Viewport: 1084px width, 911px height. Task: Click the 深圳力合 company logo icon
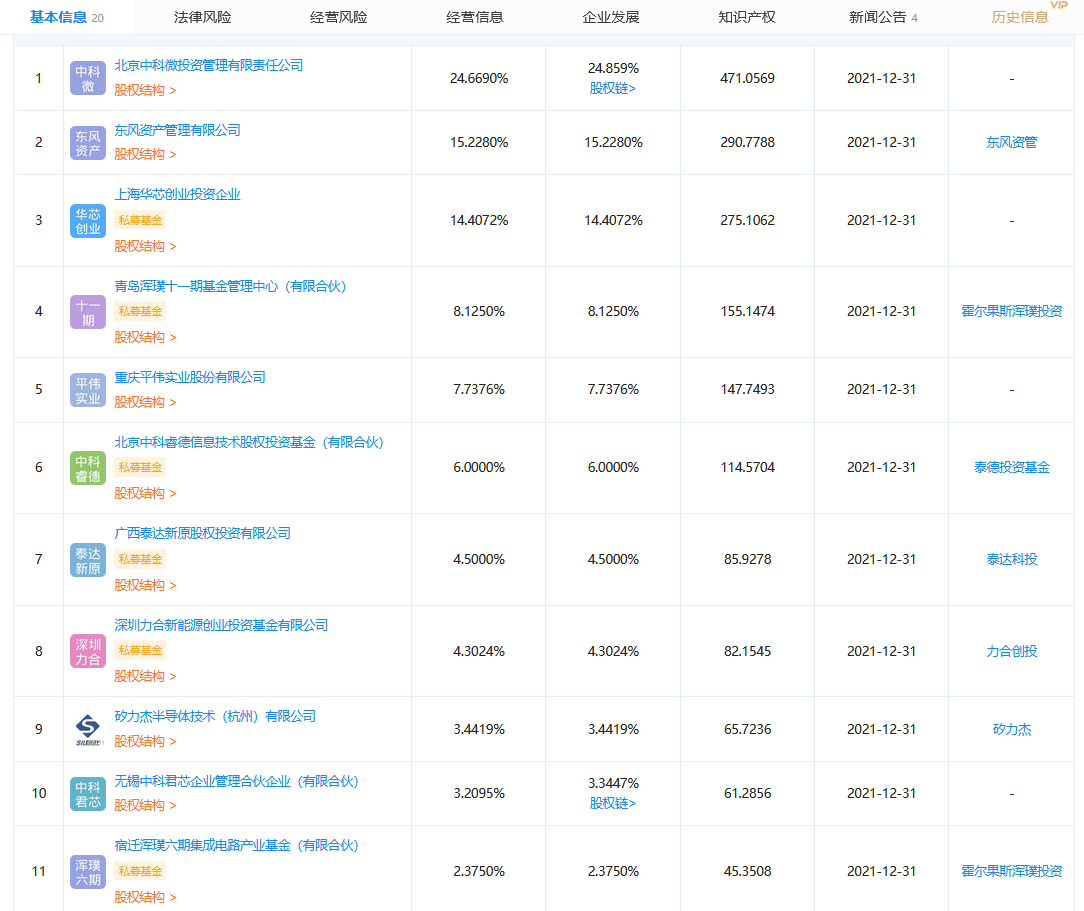[x=88, y=651]
